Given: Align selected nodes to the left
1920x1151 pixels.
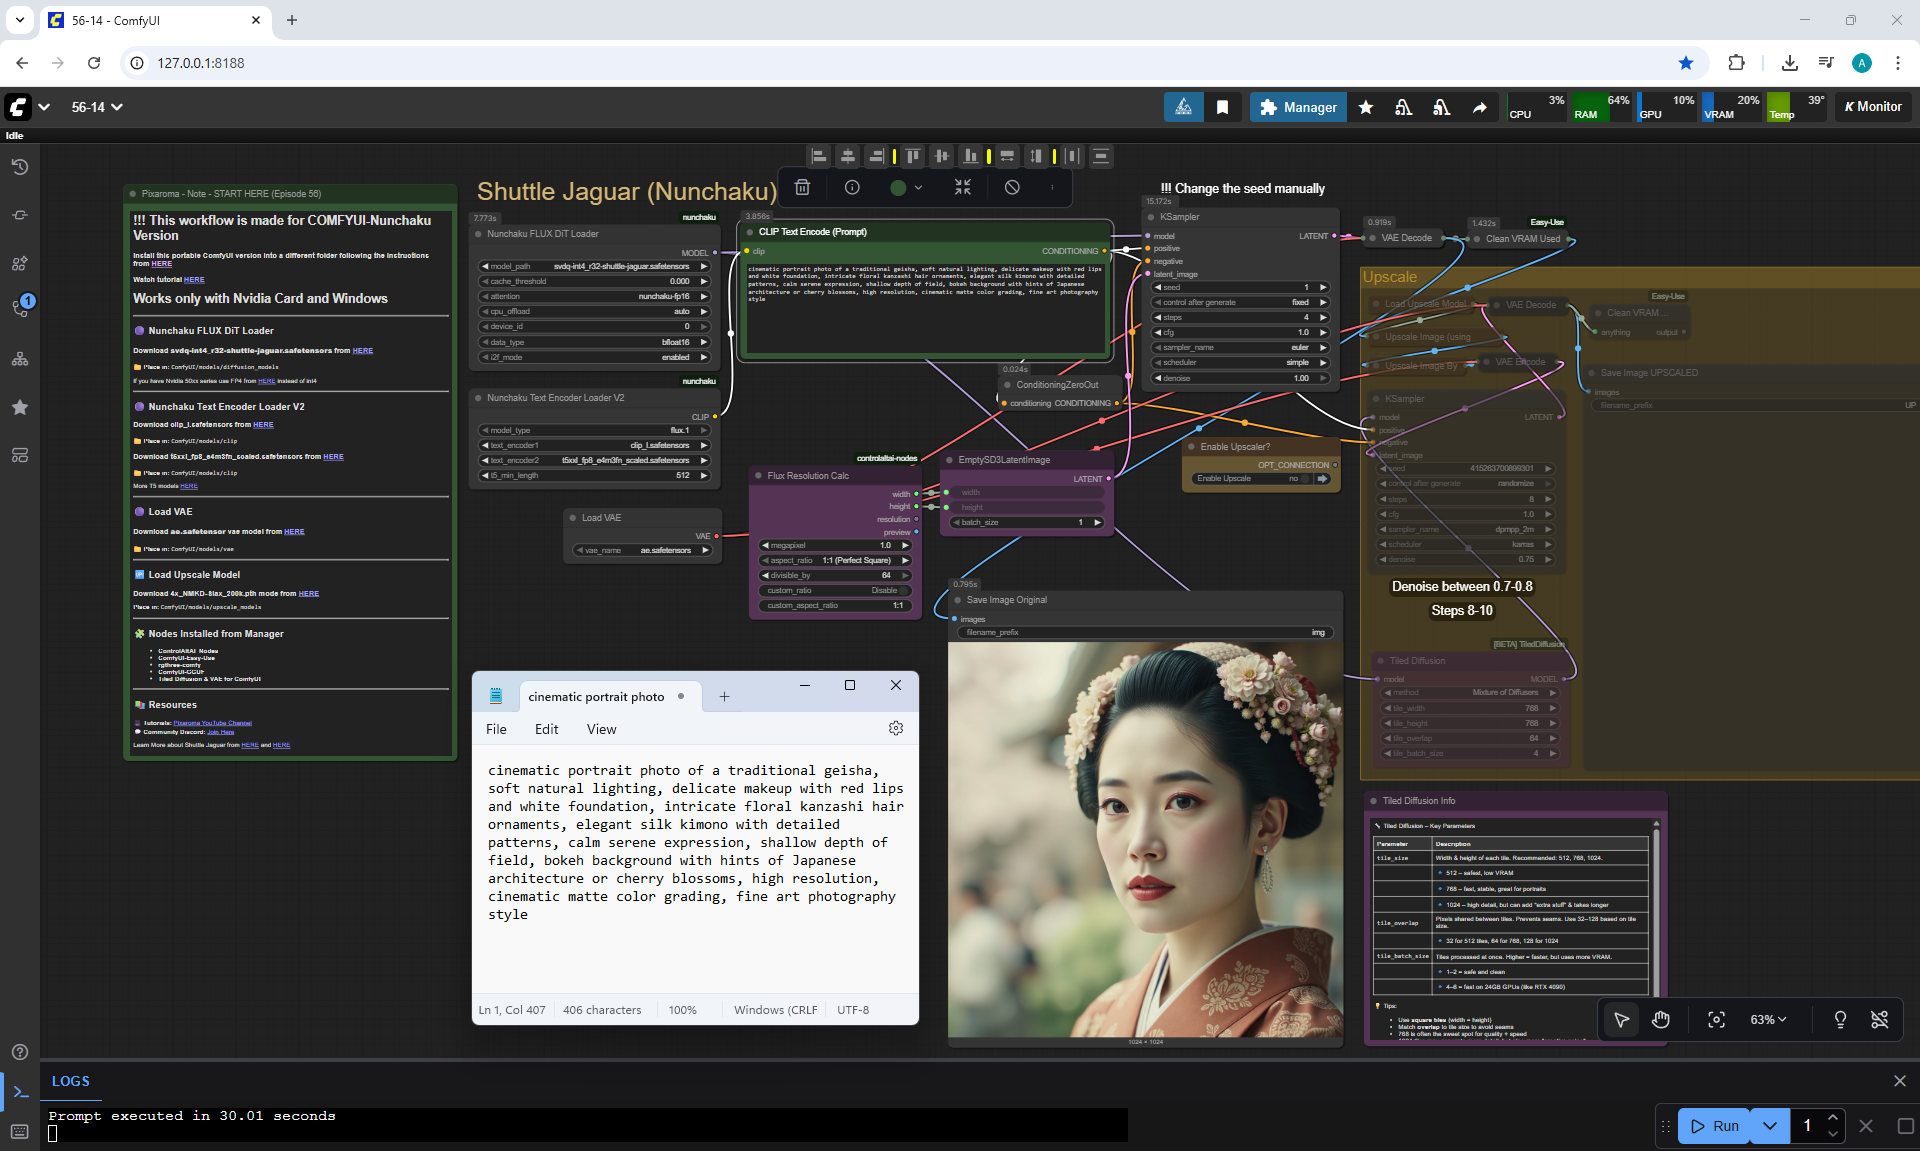Looking at the screenshot, I should coord(819,156).
